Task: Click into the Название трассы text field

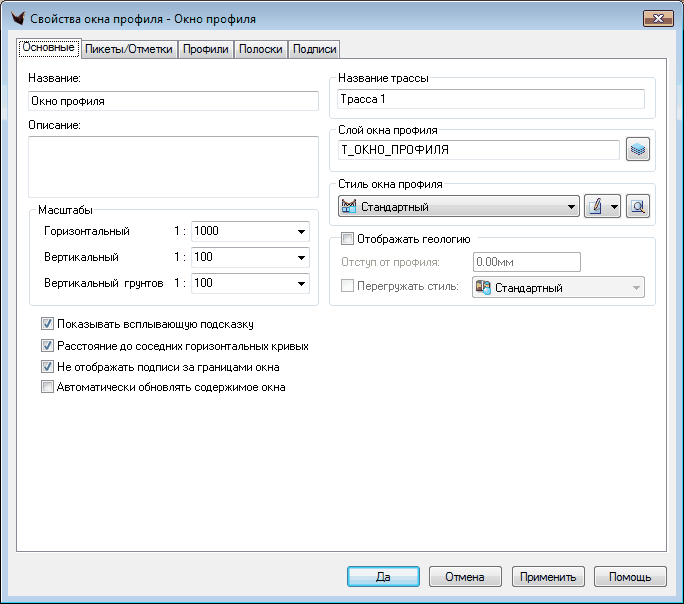Action: coord(490,100)
